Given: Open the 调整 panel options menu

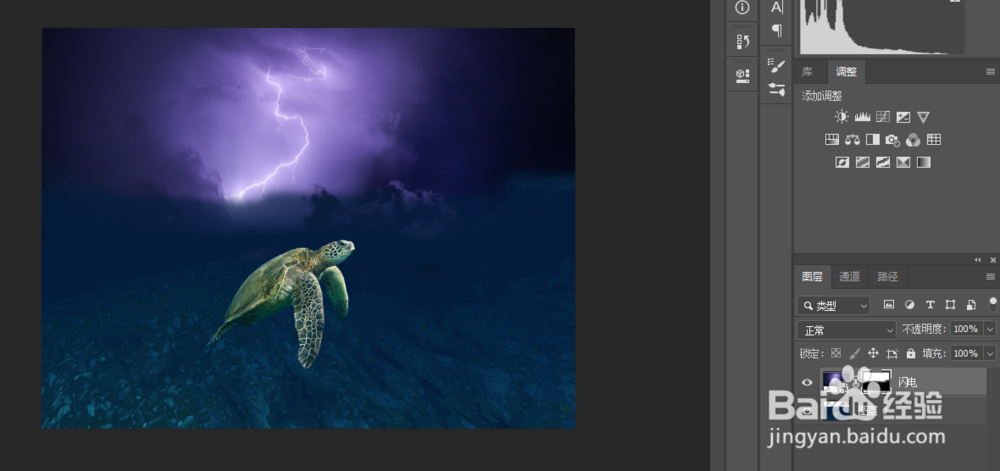Looking at the screenshot, I should pos(990,72).
